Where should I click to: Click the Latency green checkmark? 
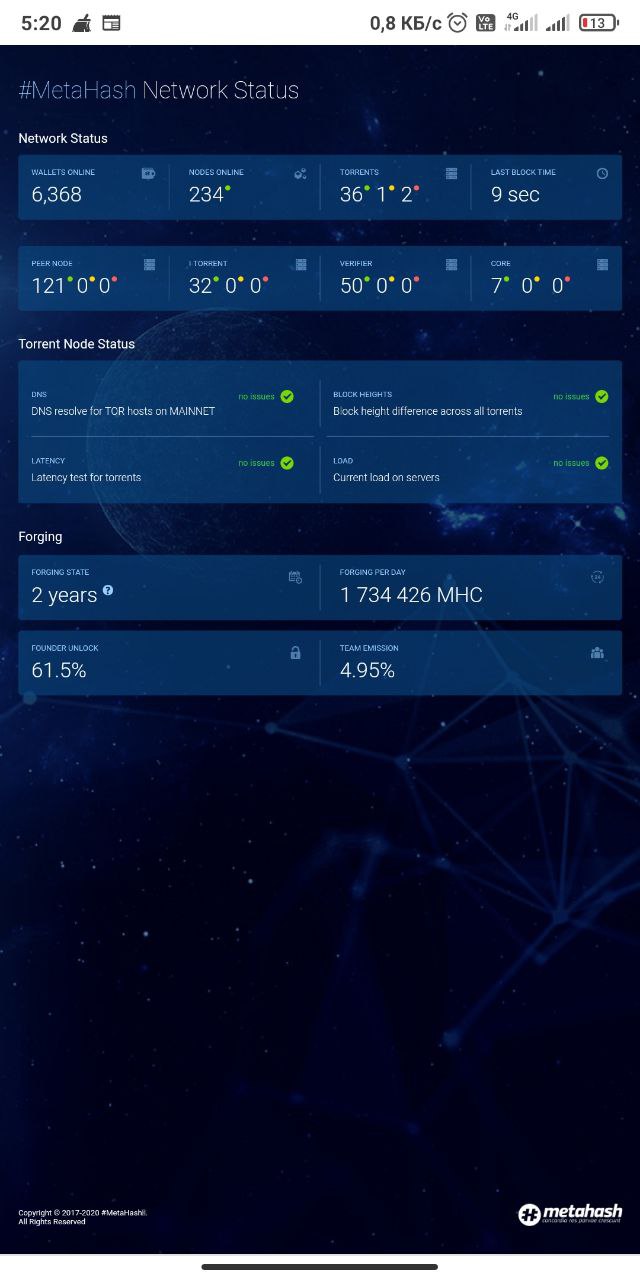(287, 463)
